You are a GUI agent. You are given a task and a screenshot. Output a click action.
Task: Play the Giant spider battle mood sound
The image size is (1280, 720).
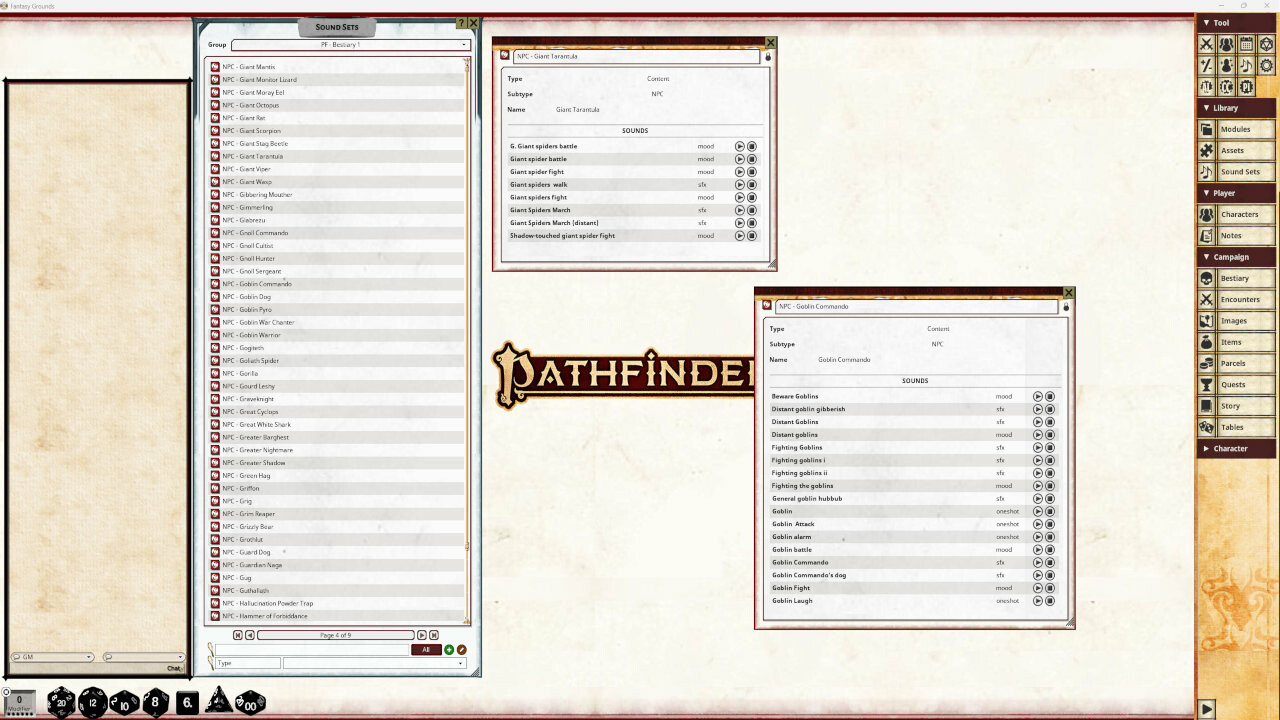pyautogui.click(x=739, y=158)
